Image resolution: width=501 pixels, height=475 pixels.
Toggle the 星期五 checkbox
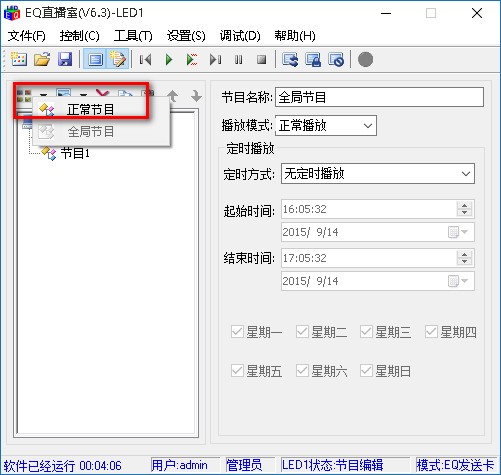(x=237, y=371)
